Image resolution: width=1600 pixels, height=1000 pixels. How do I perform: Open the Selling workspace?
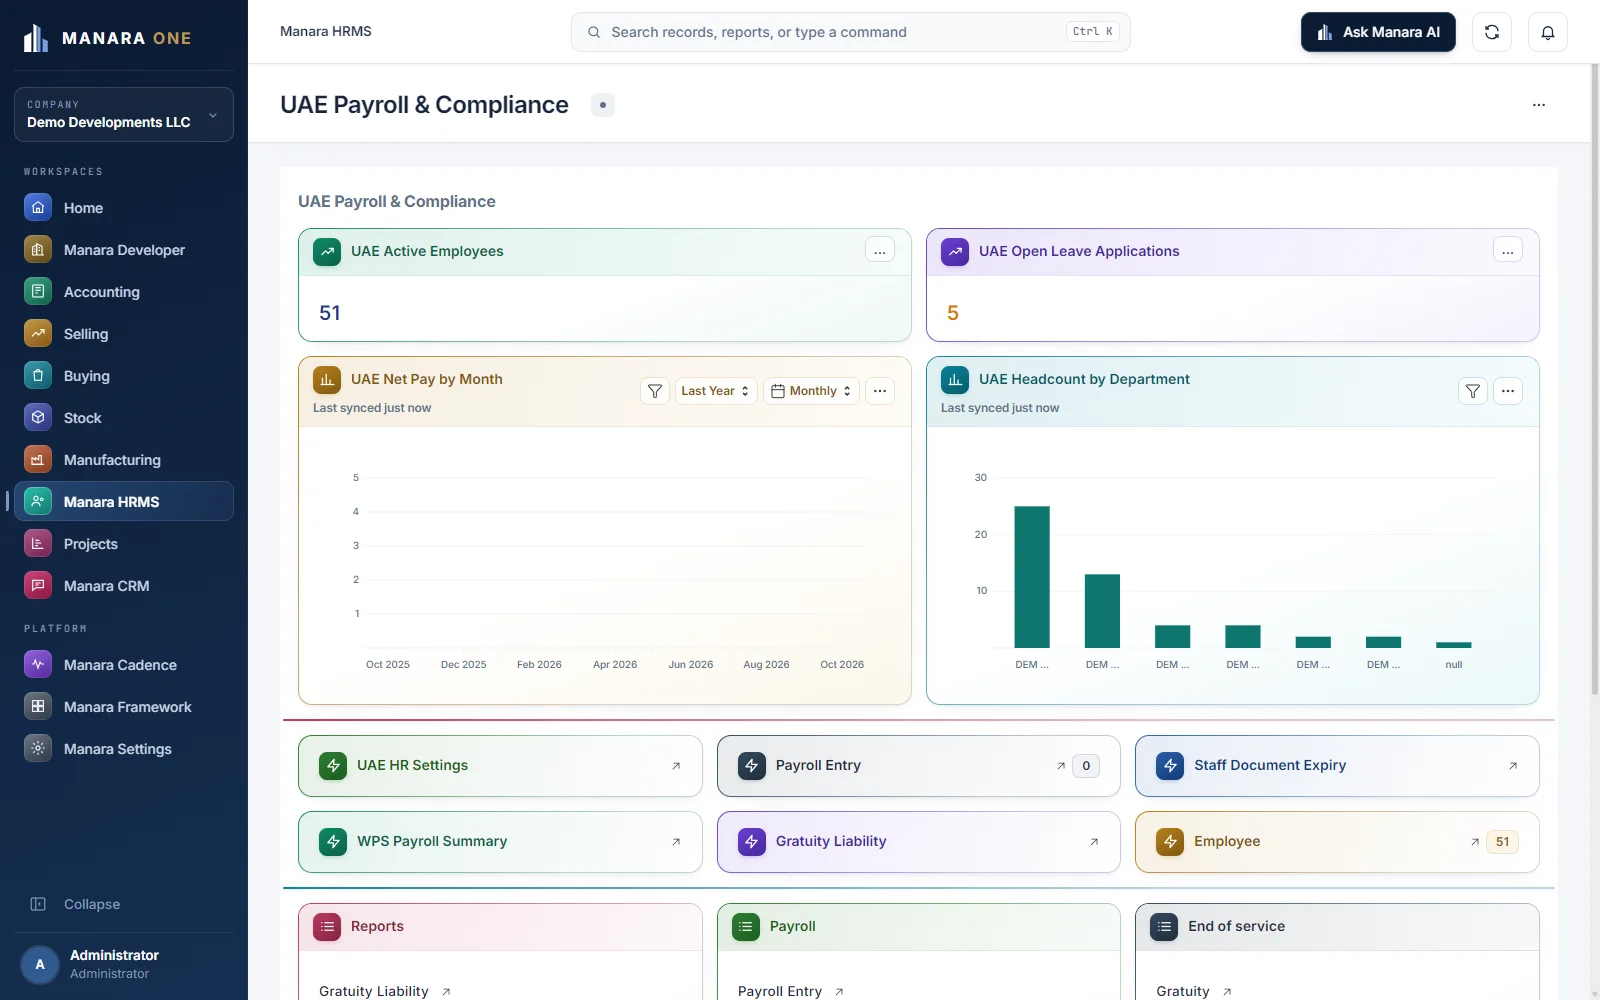pyautogui.click(x=124, y=334)
